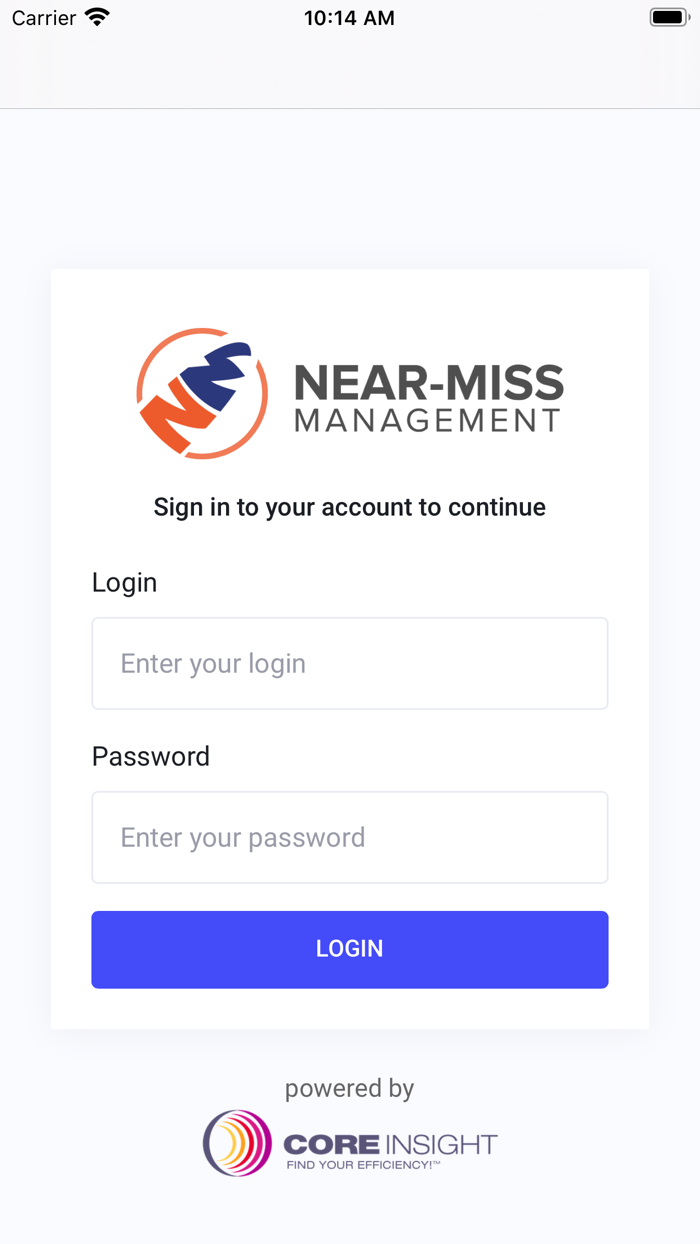
Task: Tap the Carrier label in status bar
Action: point(44,18)
